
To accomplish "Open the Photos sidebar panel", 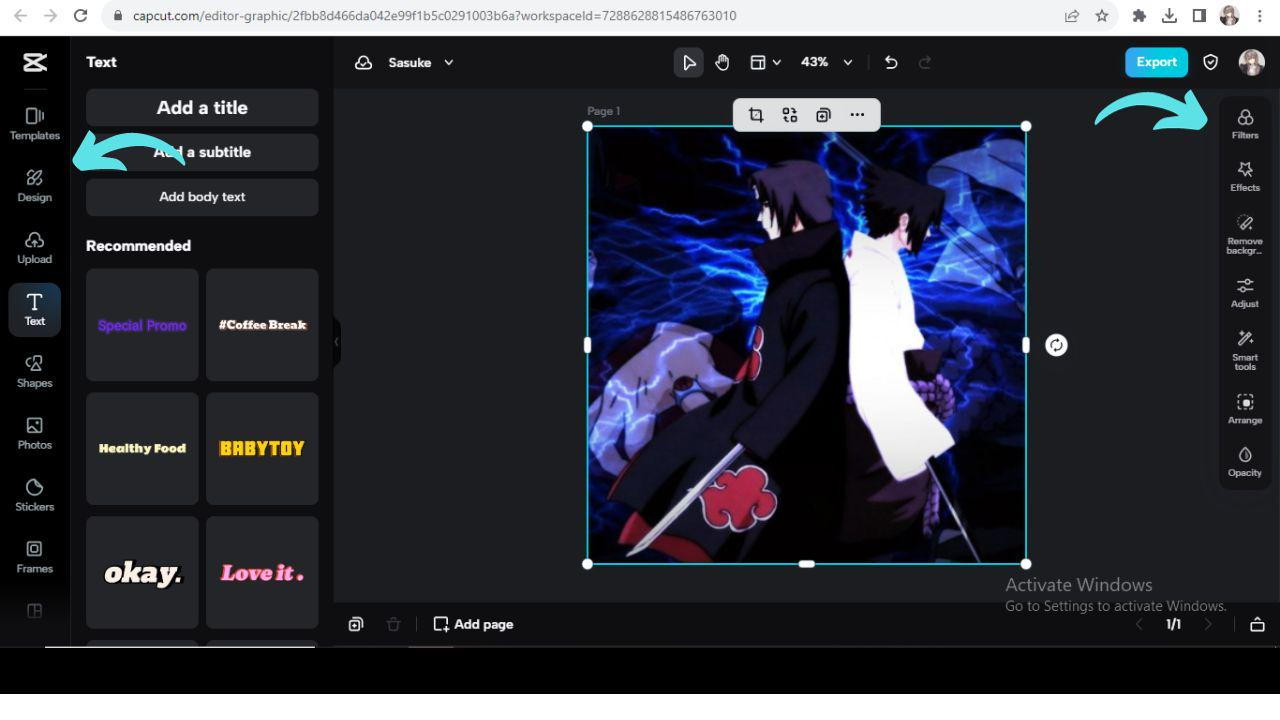I will click(35, 434).
